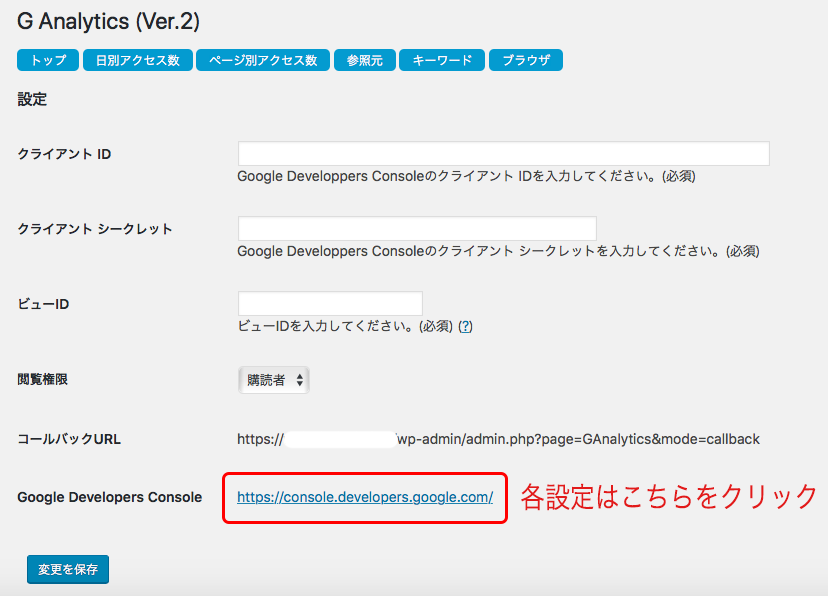The image size is (828, 596).
Task: Open the console.developers.google.com link
Action: 365,496
